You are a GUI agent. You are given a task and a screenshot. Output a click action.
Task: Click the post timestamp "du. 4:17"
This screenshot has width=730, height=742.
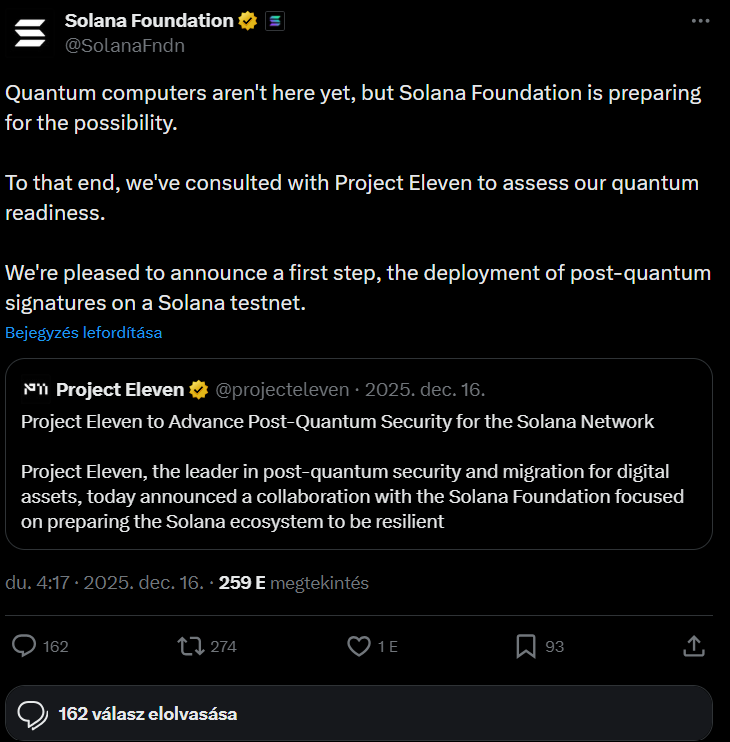tap(37, 582)
